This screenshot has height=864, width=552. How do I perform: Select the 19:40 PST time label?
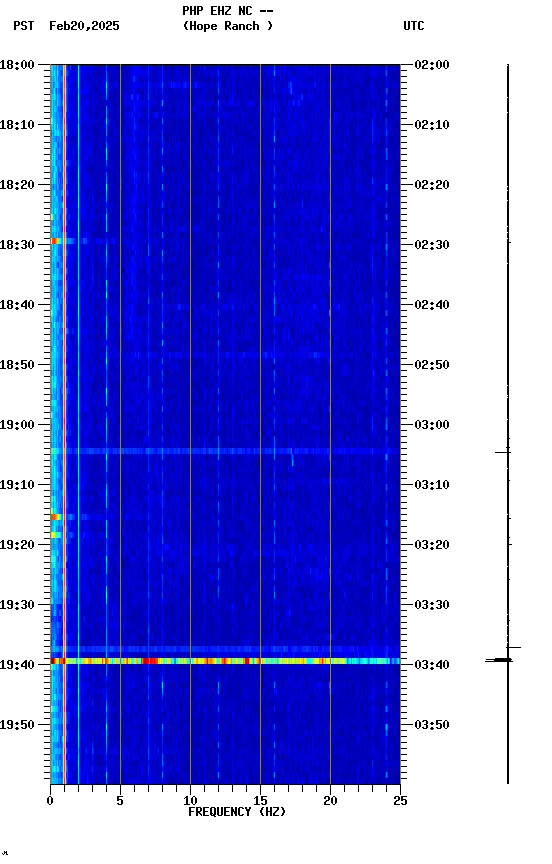click(x=17, y=666)
